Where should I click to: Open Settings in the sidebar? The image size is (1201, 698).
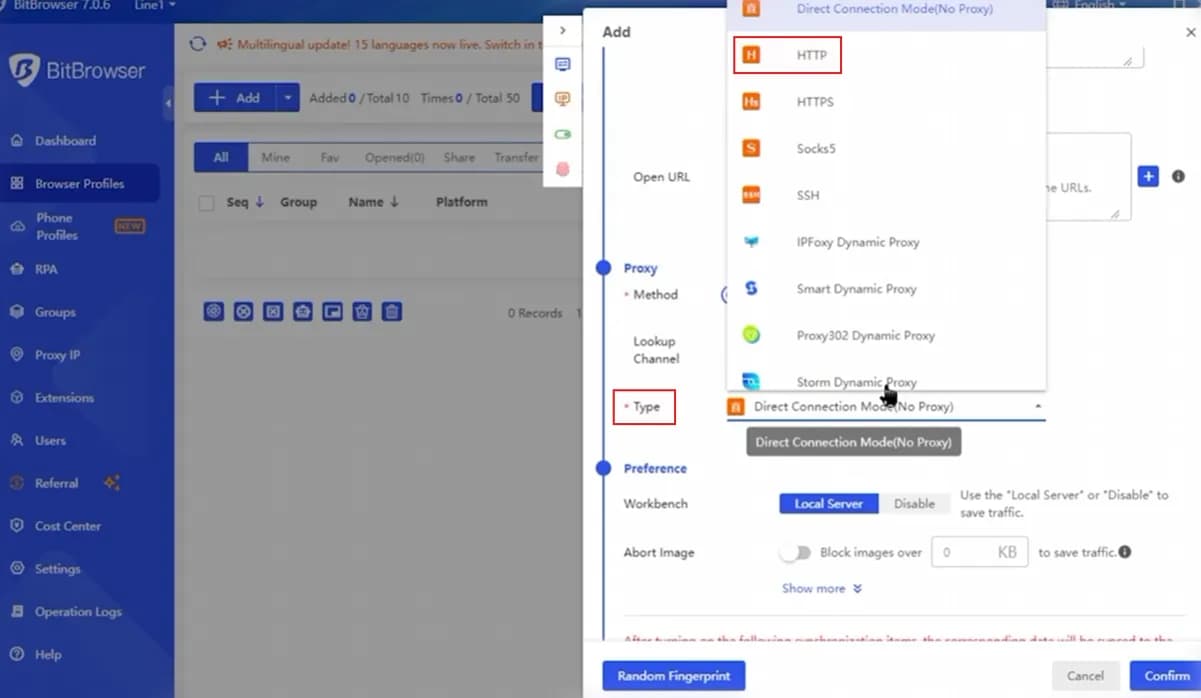click(58, 569)
